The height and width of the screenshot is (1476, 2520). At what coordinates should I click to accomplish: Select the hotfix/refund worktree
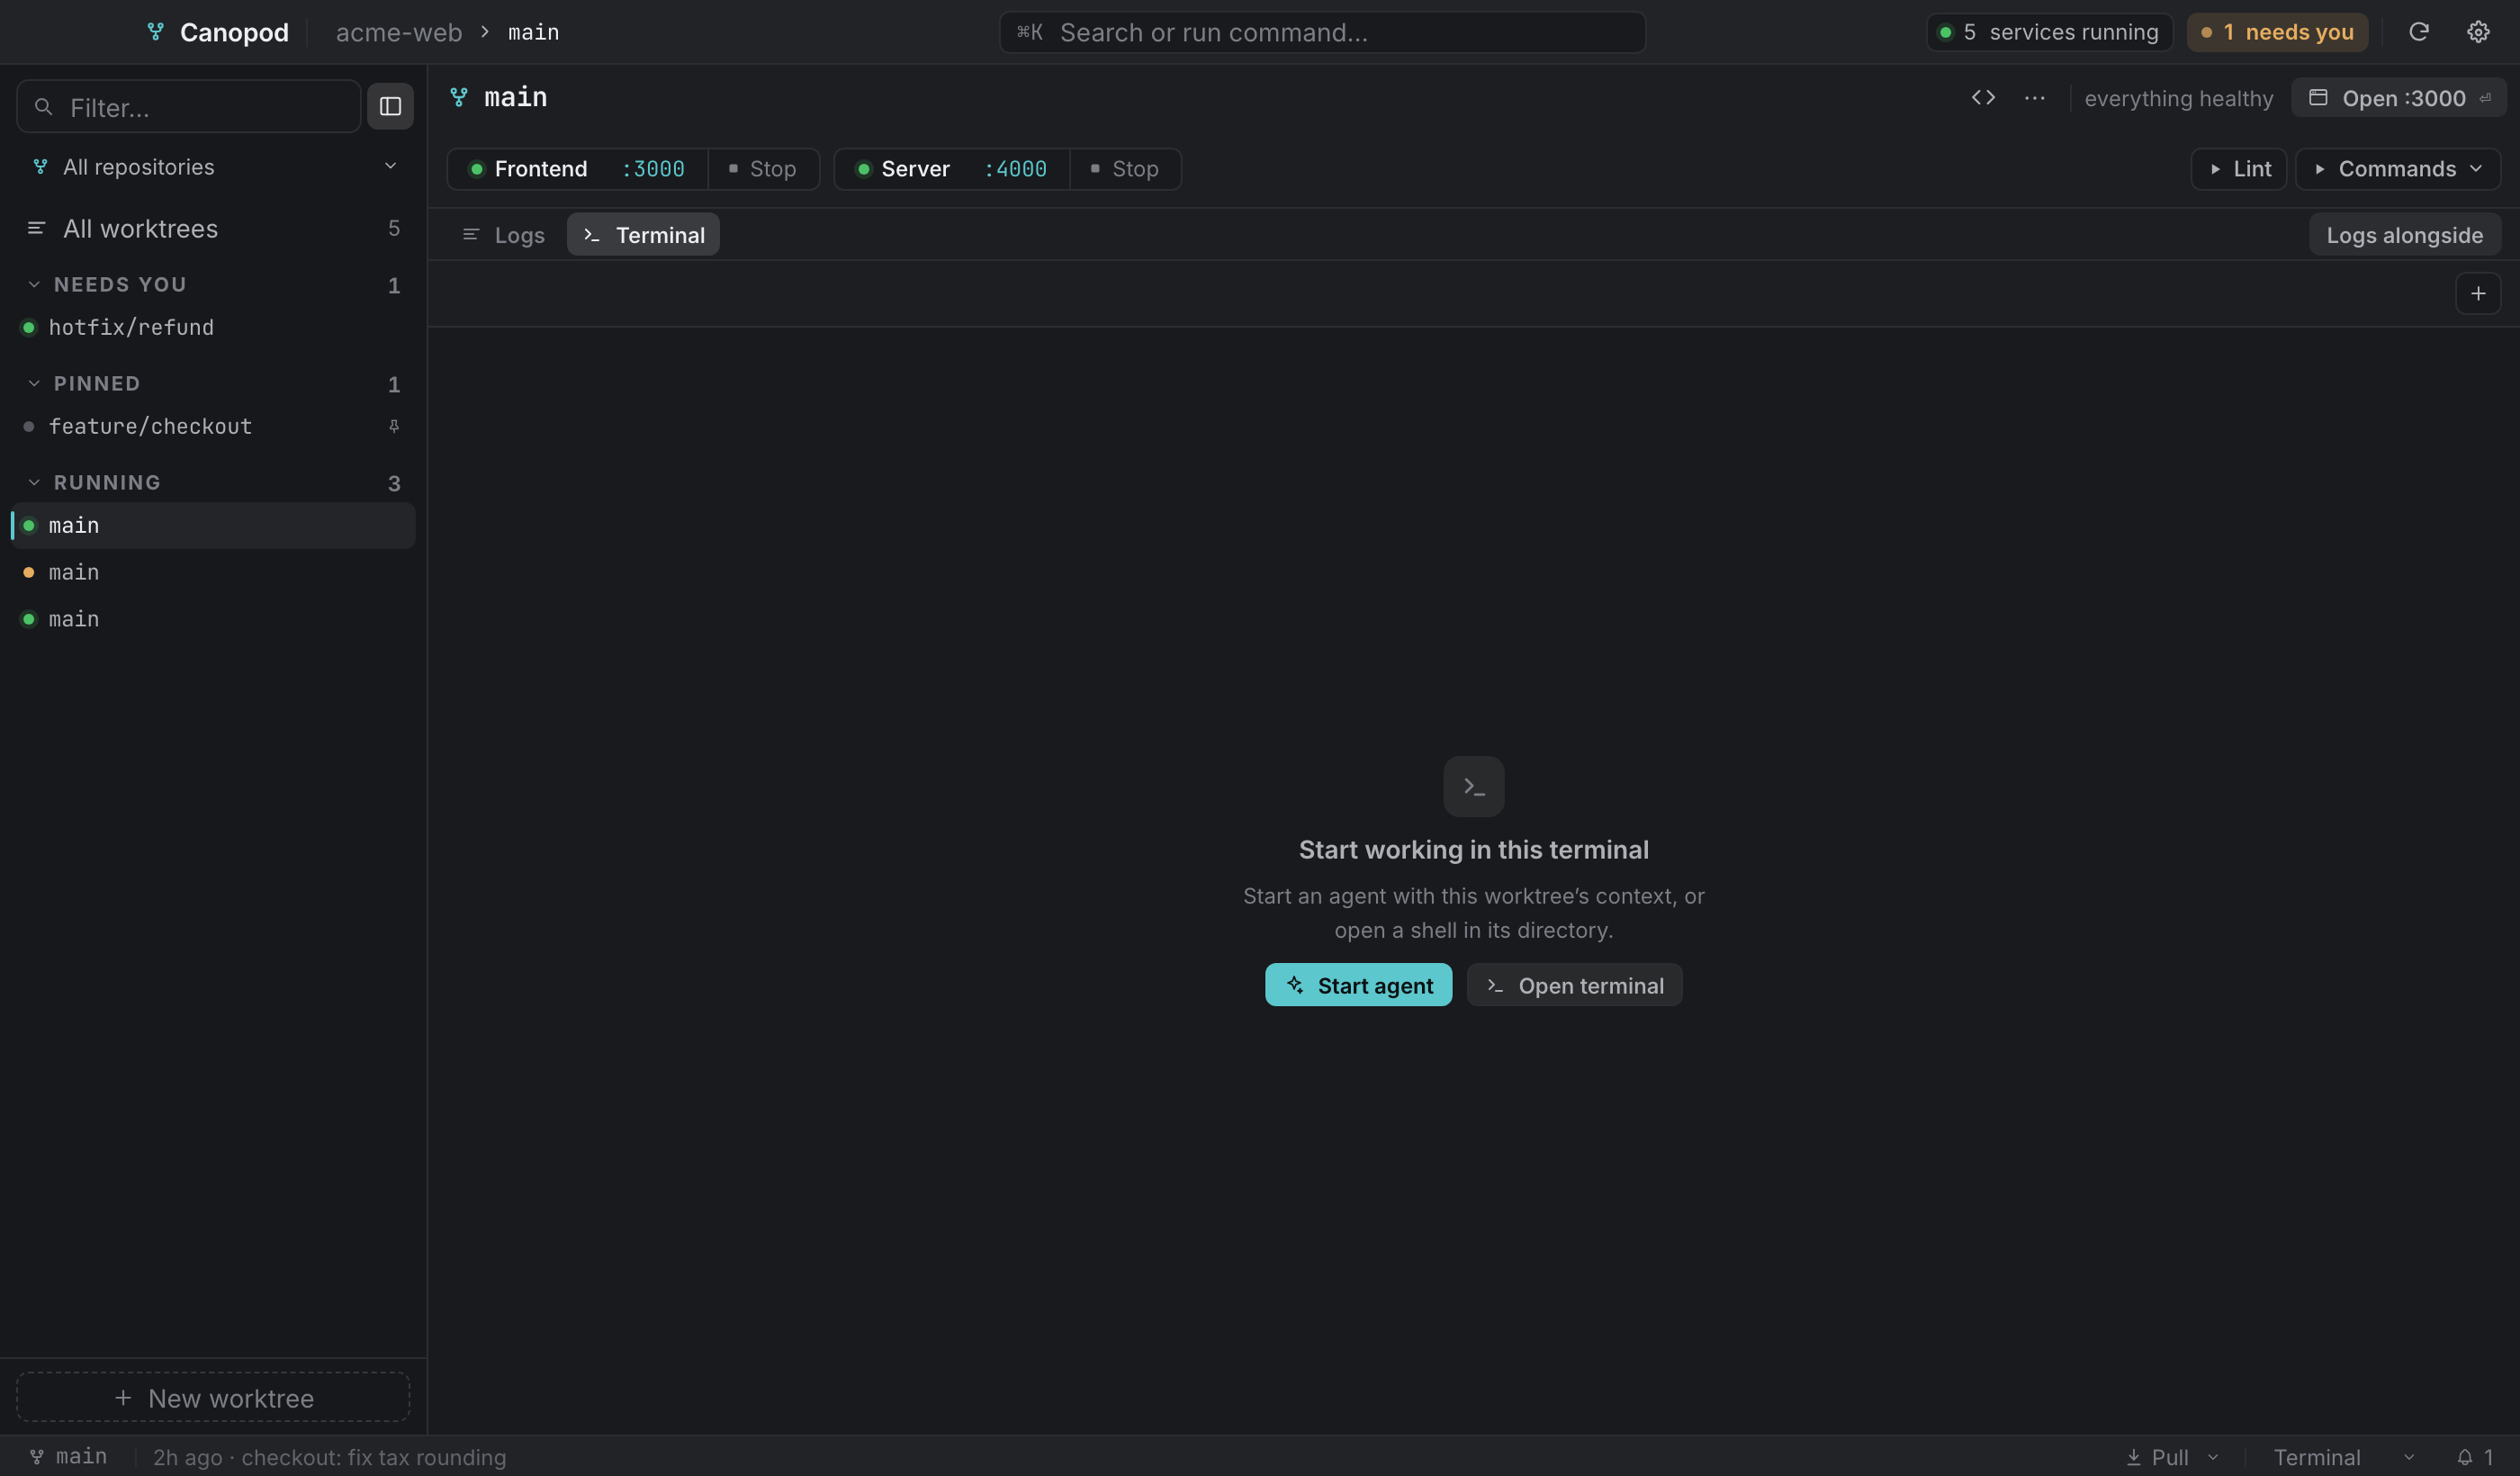pyautogui.click(x=214, y=328)
